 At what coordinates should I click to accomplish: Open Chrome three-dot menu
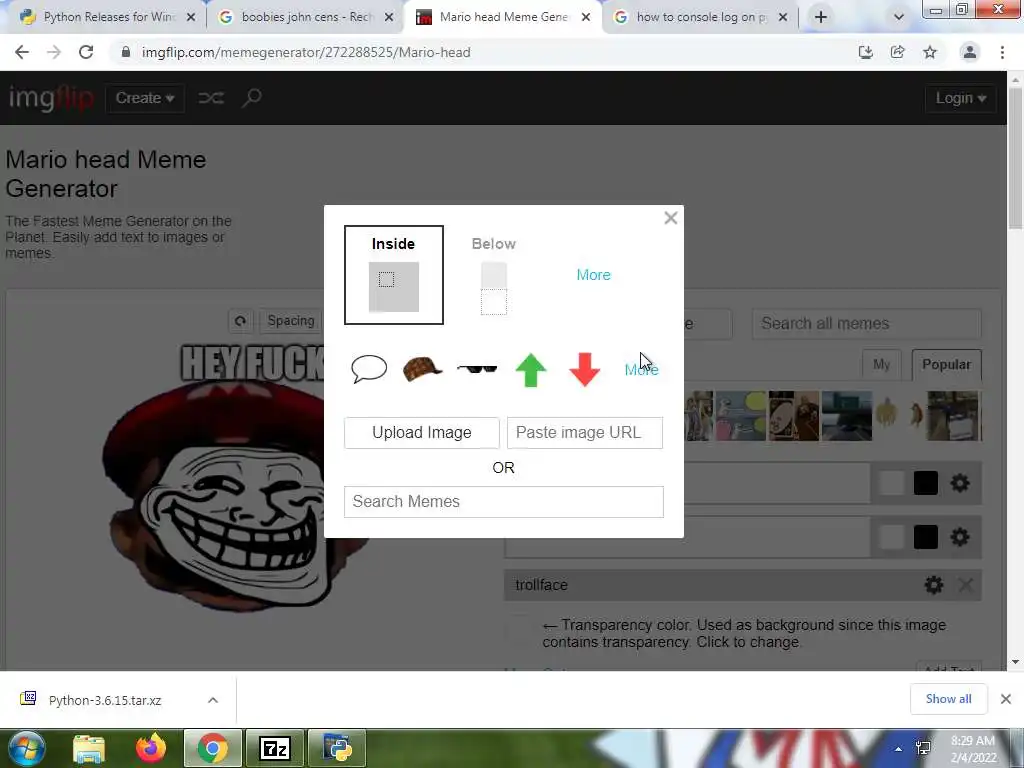pos(1002,52)
